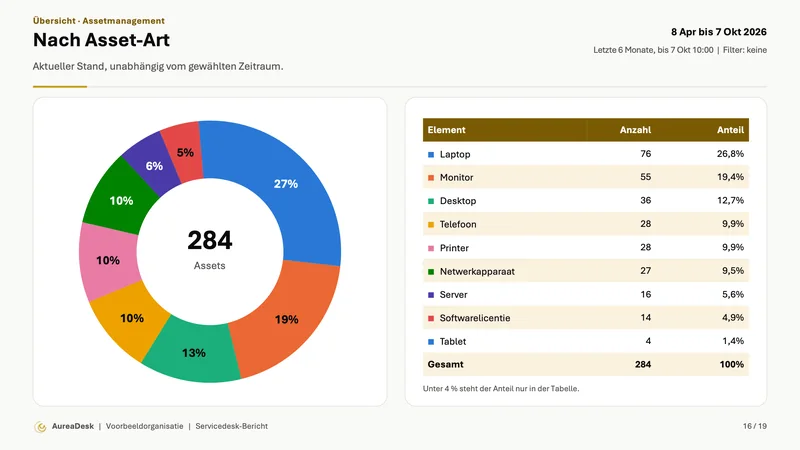800x450 pixels.
Task: Click the Übersicht · Assetmanagement breadcrumb
Action: [x=98, y=21]
